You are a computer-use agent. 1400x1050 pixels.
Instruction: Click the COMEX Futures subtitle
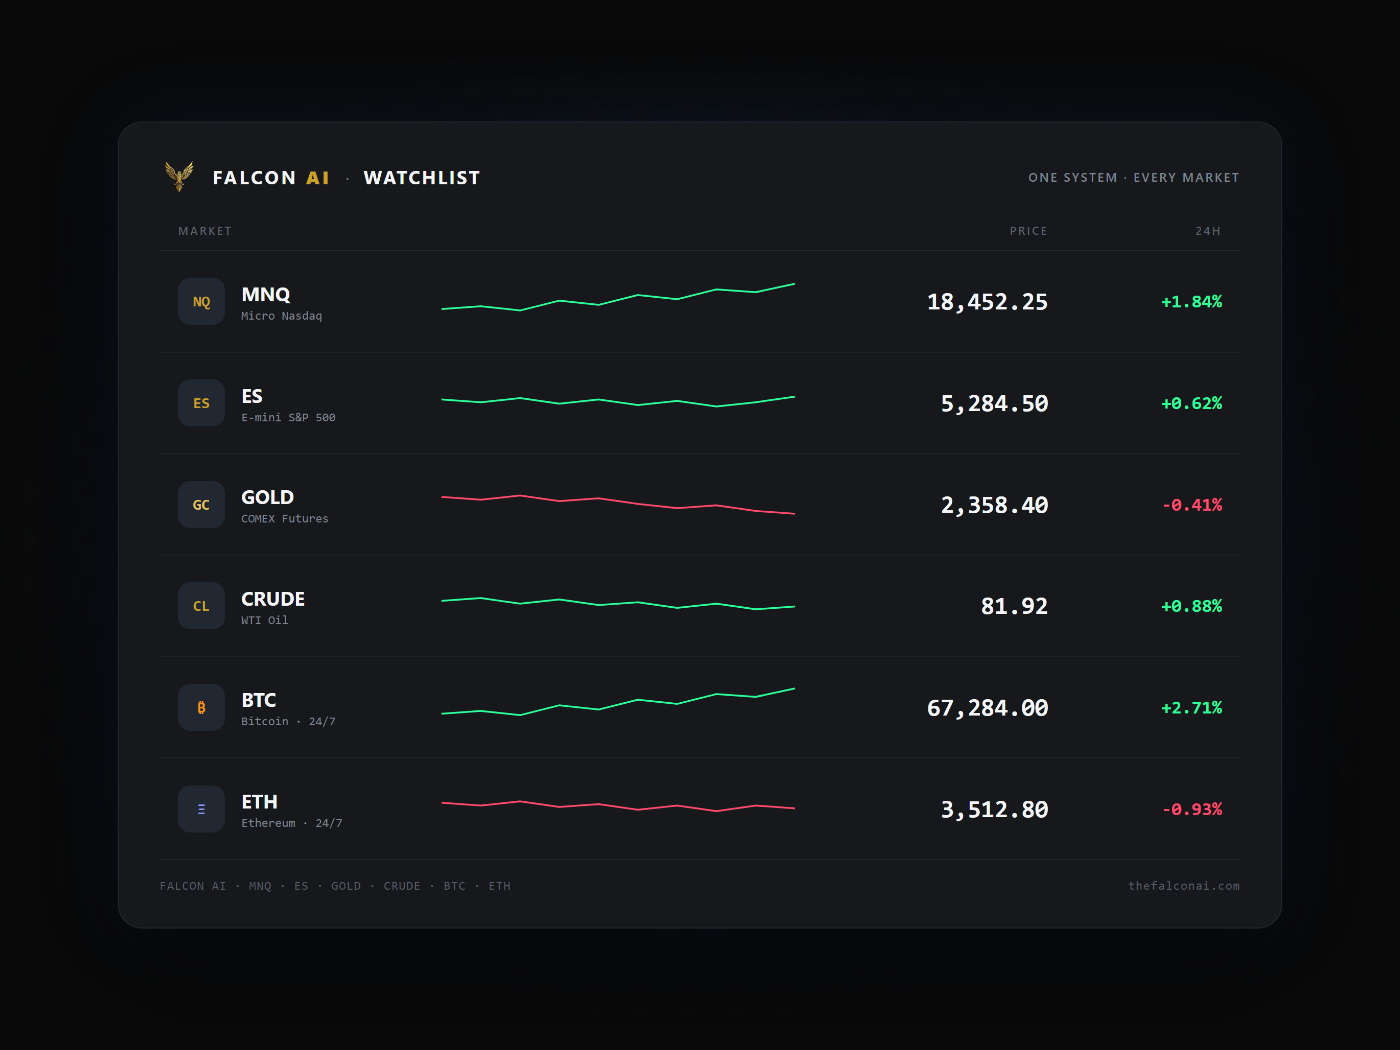point(285,519)
